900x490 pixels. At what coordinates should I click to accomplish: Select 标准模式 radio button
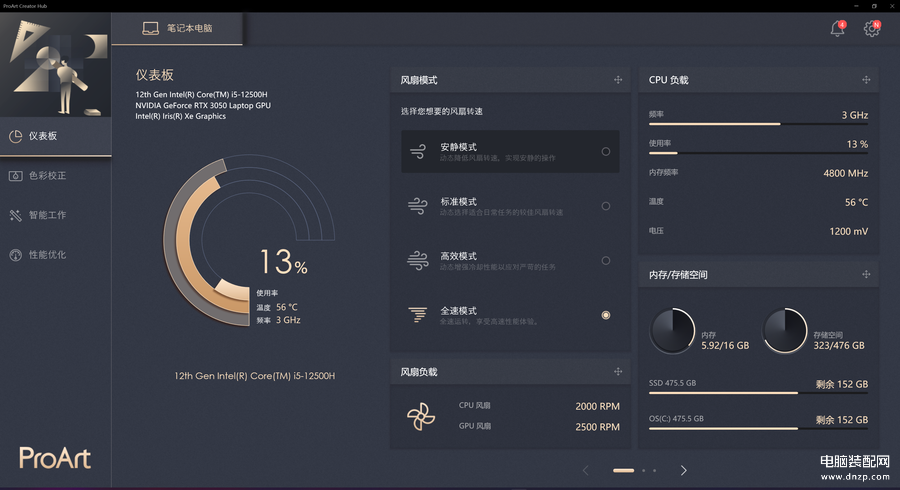[606, 206]
